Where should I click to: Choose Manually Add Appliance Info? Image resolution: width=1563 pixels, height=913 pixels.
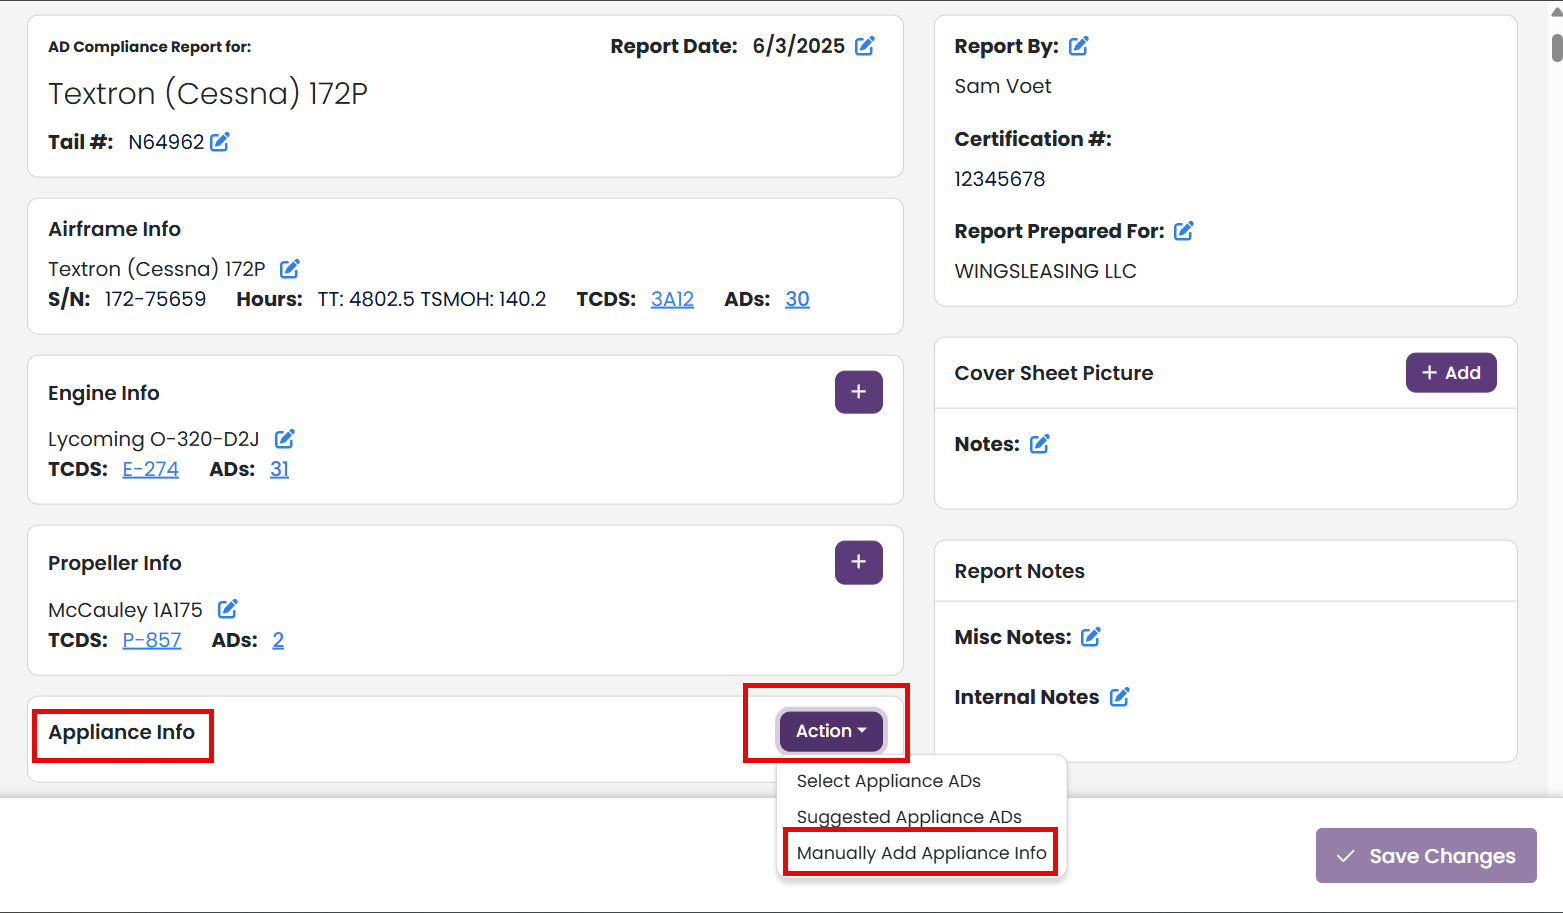[x=921, y=853]
